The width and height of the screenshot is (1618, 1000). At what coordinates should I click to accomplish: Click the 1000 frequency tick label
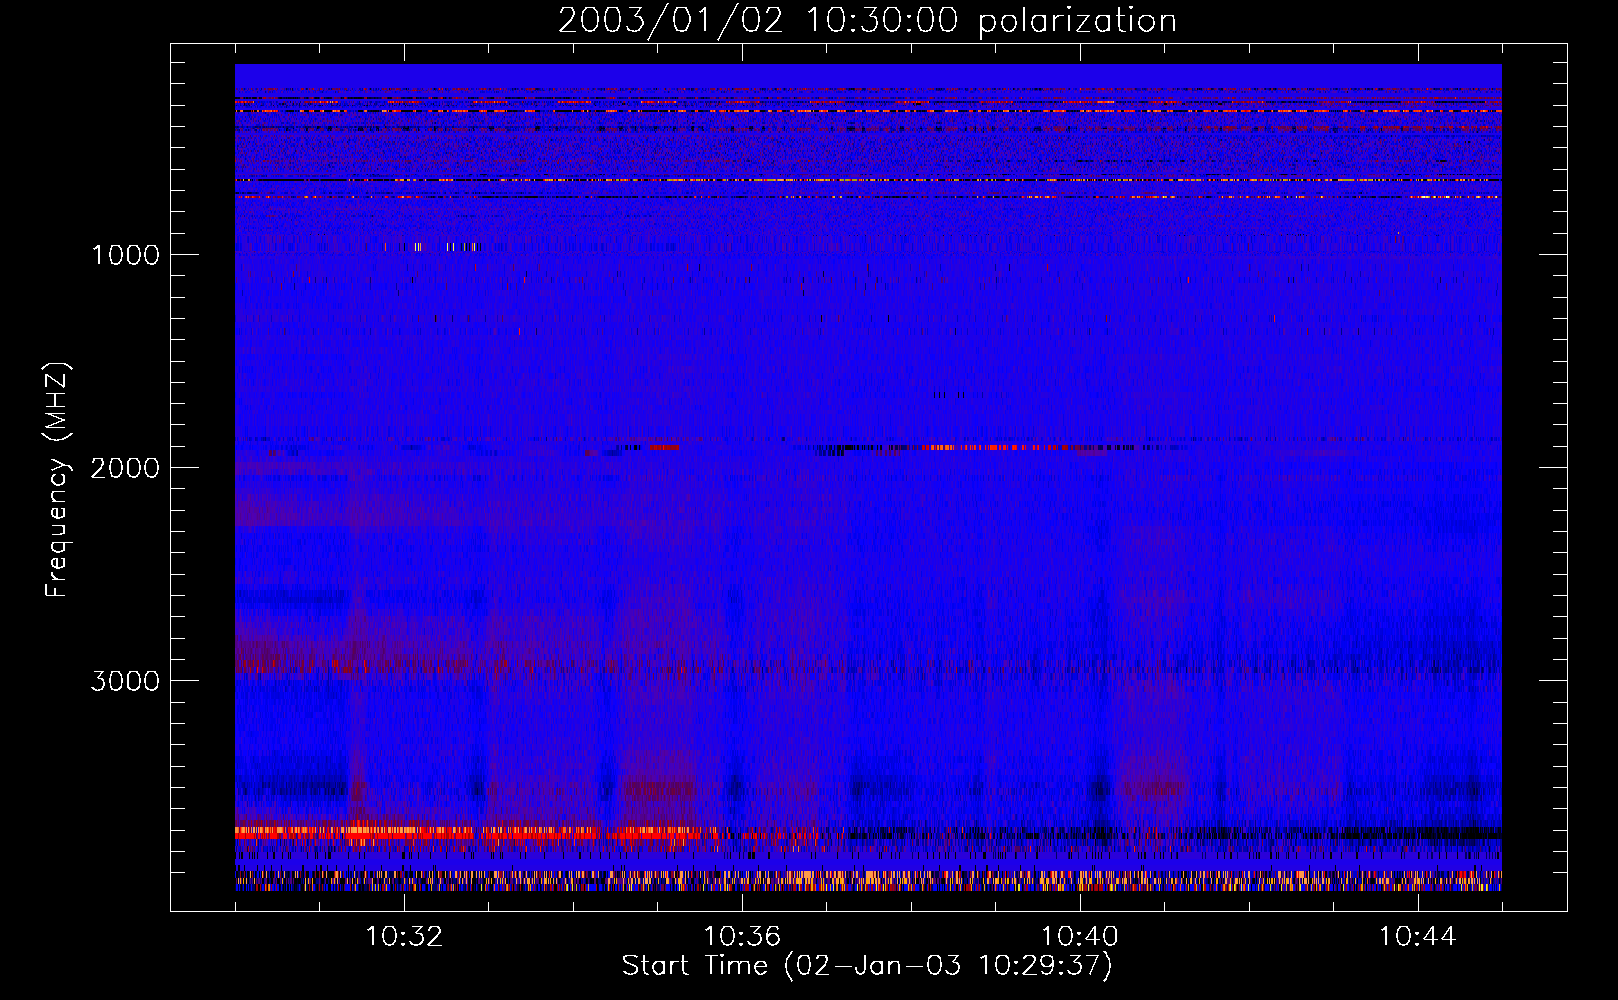125,255
